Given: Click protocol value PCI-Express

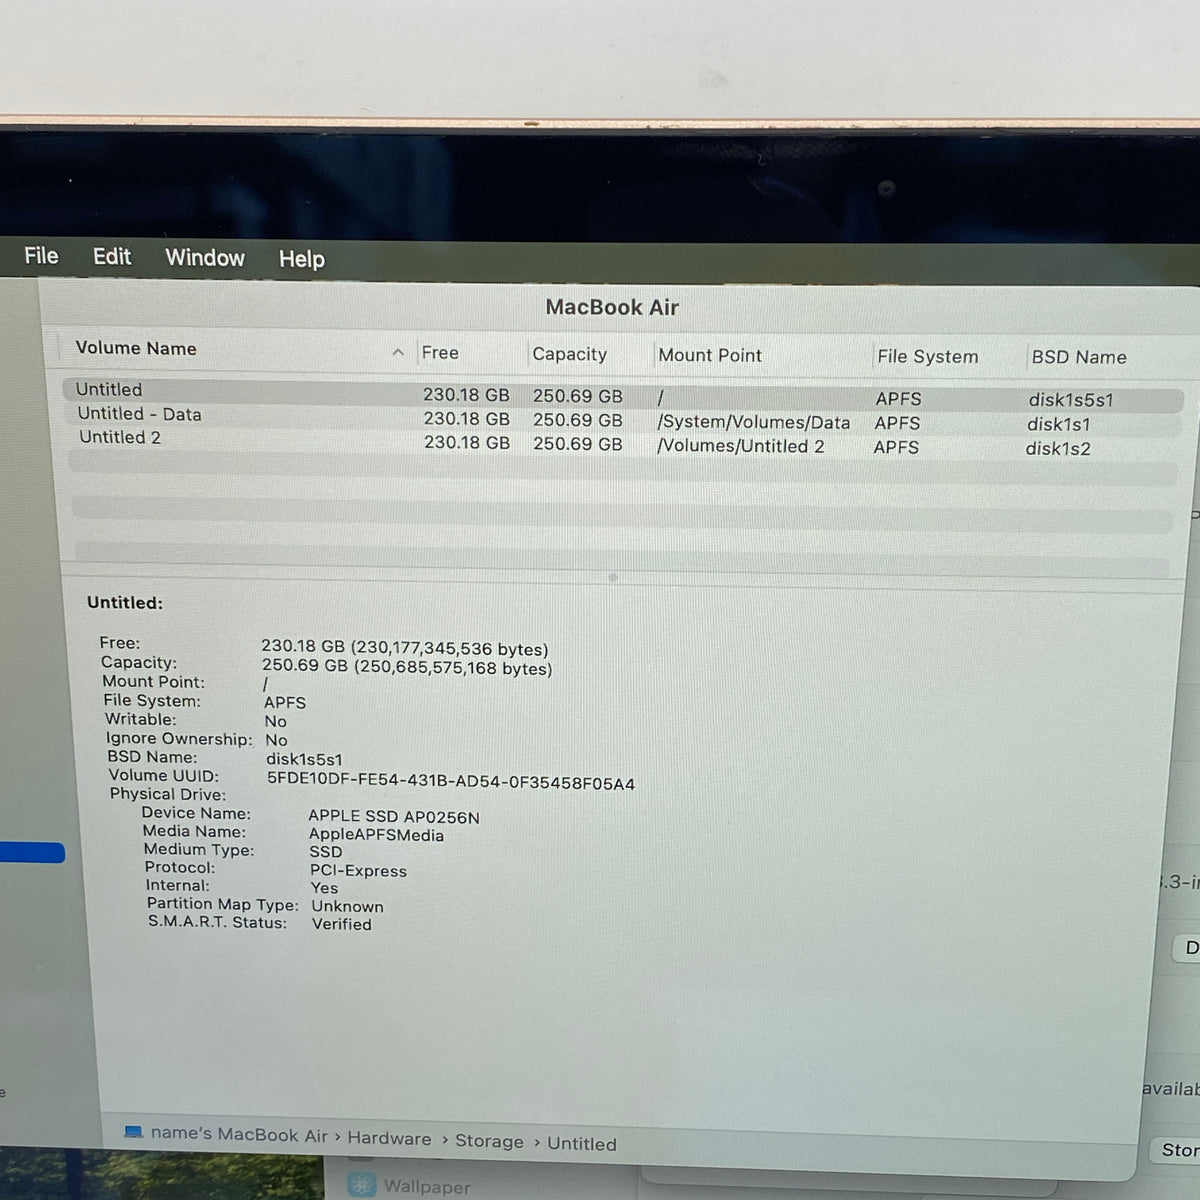Looking at the screenshot, I should (x=358, y=871).
